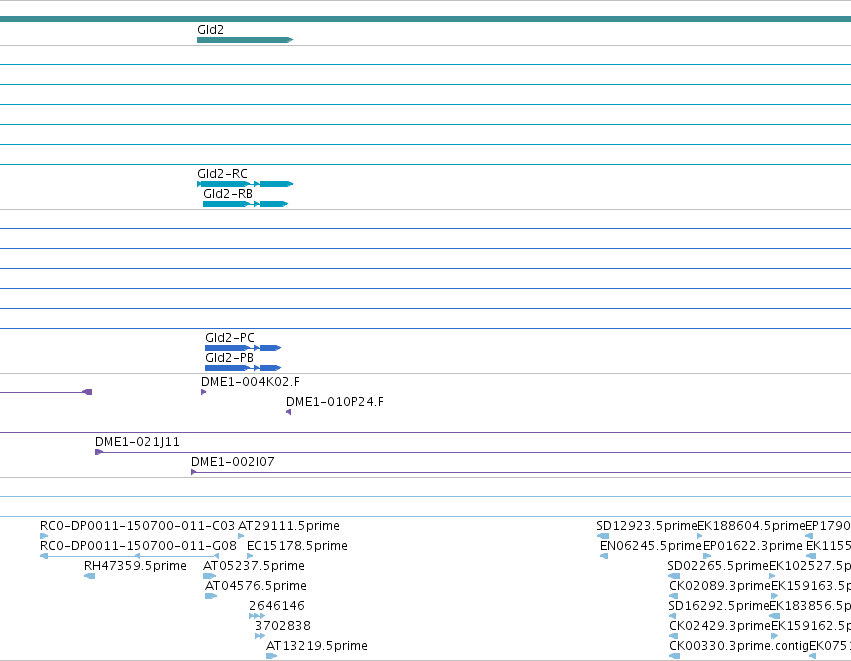
Task: Select the SD16292.5prime EST label
Action: (x=719, y=606)
